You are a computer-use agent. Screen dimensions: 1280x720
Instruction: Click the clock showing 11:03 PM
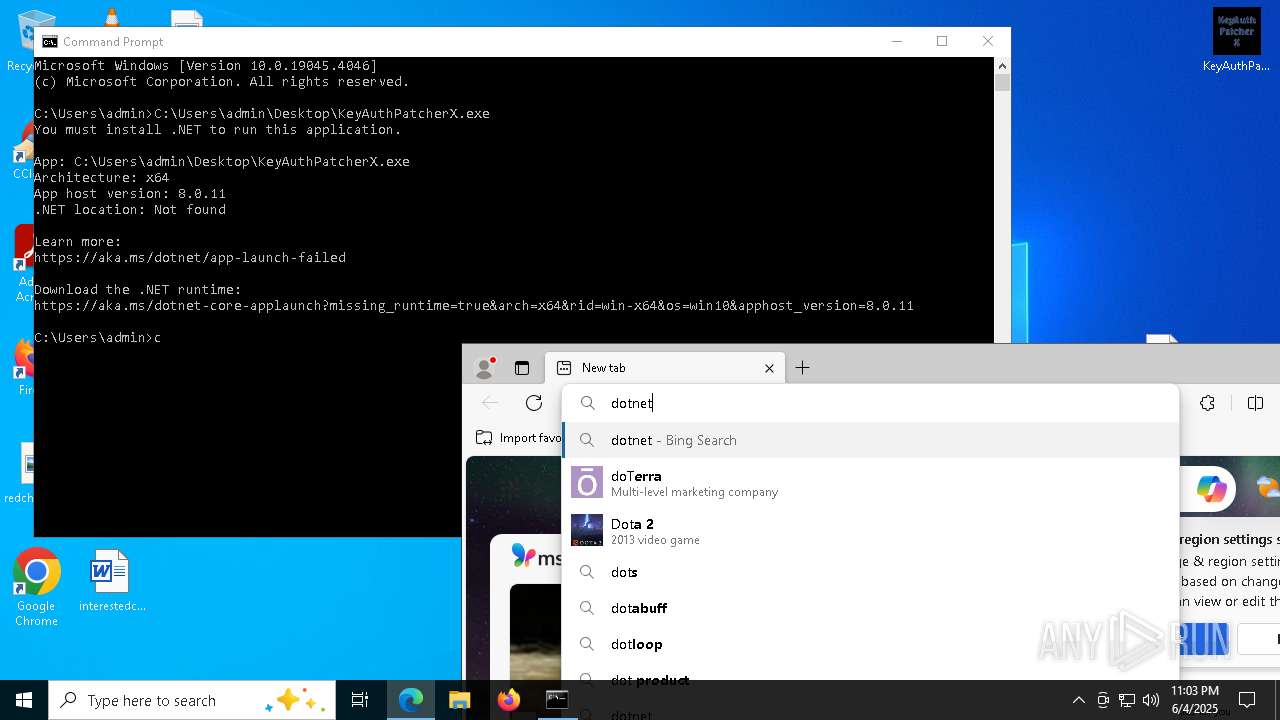click(1194, 700)
